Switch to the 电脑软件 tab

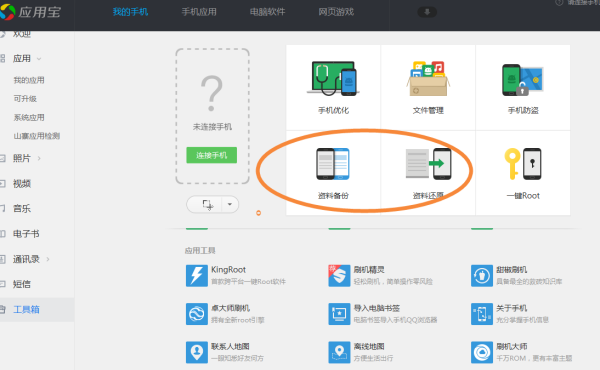(x=267, y=12)
